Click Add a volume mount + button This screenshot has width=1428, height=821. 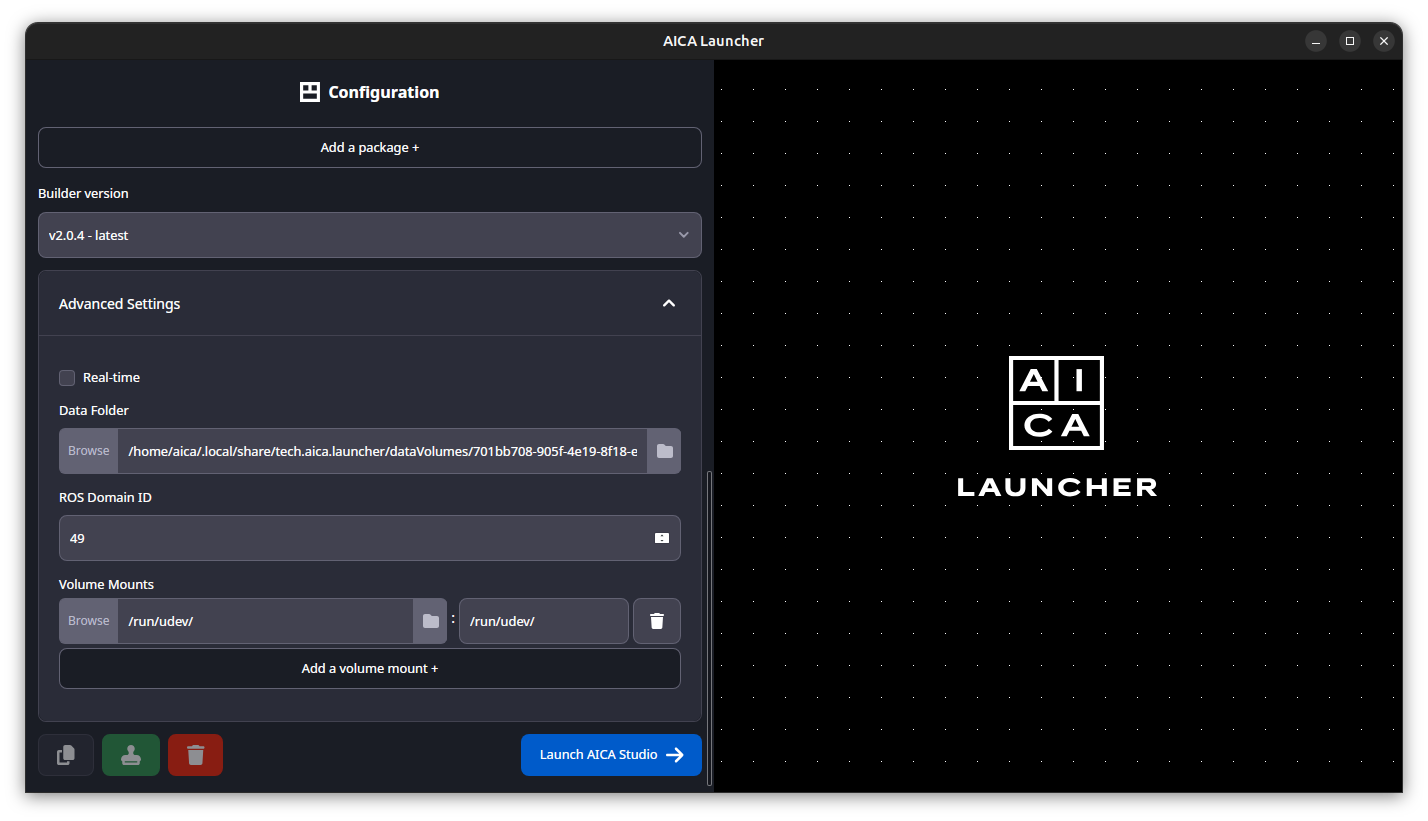[x=369, y=668]
